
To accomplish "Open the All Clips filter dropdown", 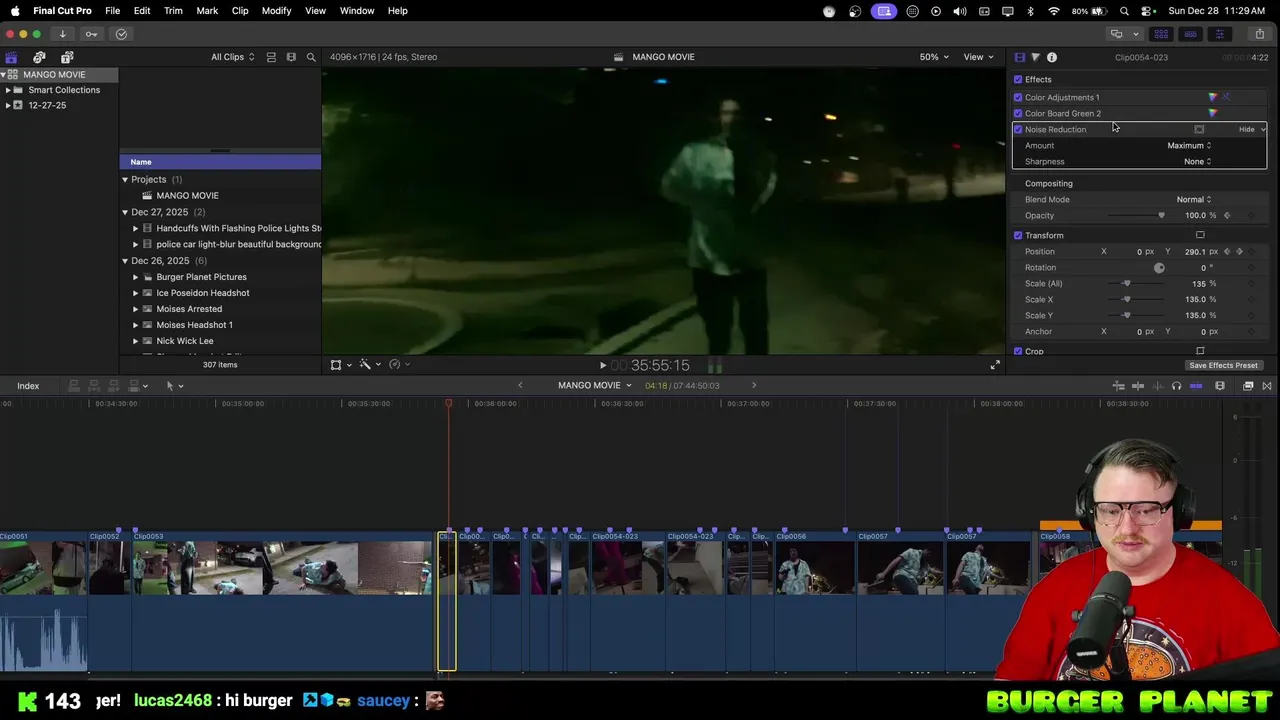I will (x=232, y=57).
